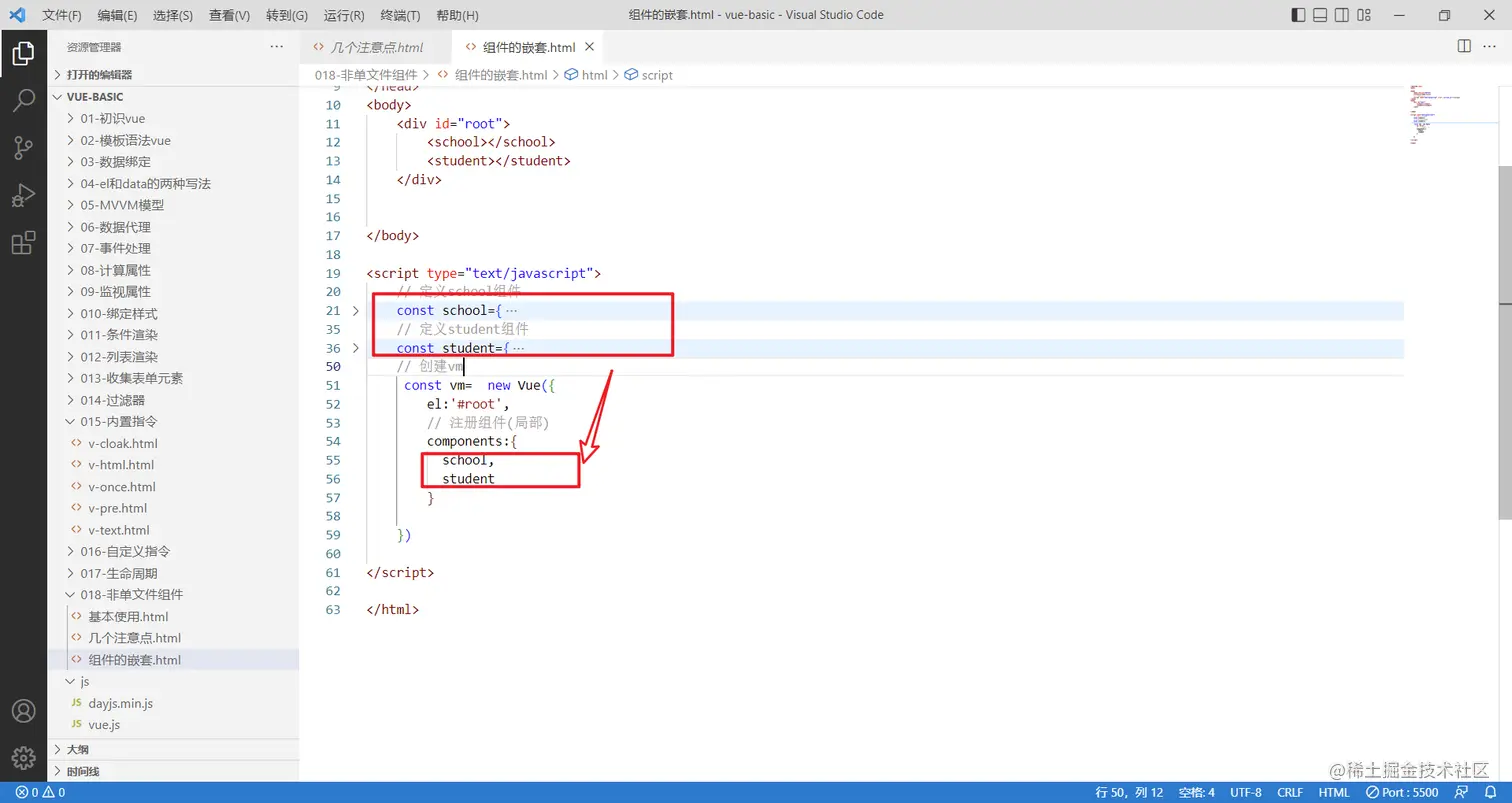Unfold code at line 21 school
Screen dimensions: 1512x803
(356, 311)
